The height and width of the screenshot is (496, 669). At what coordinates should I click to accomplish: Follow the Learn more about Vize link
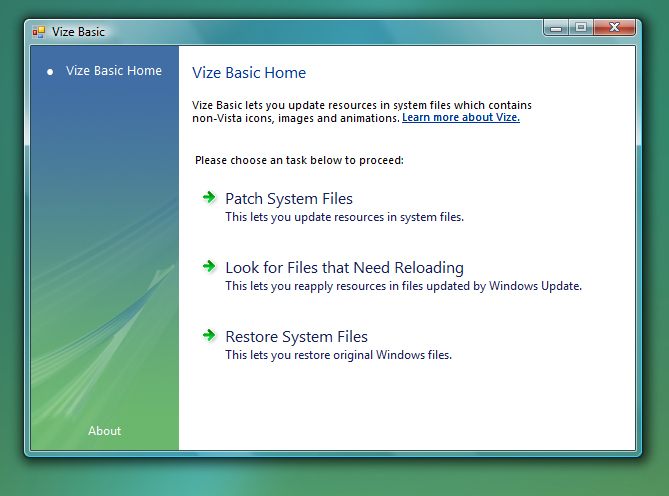click(x=461, y=117)
